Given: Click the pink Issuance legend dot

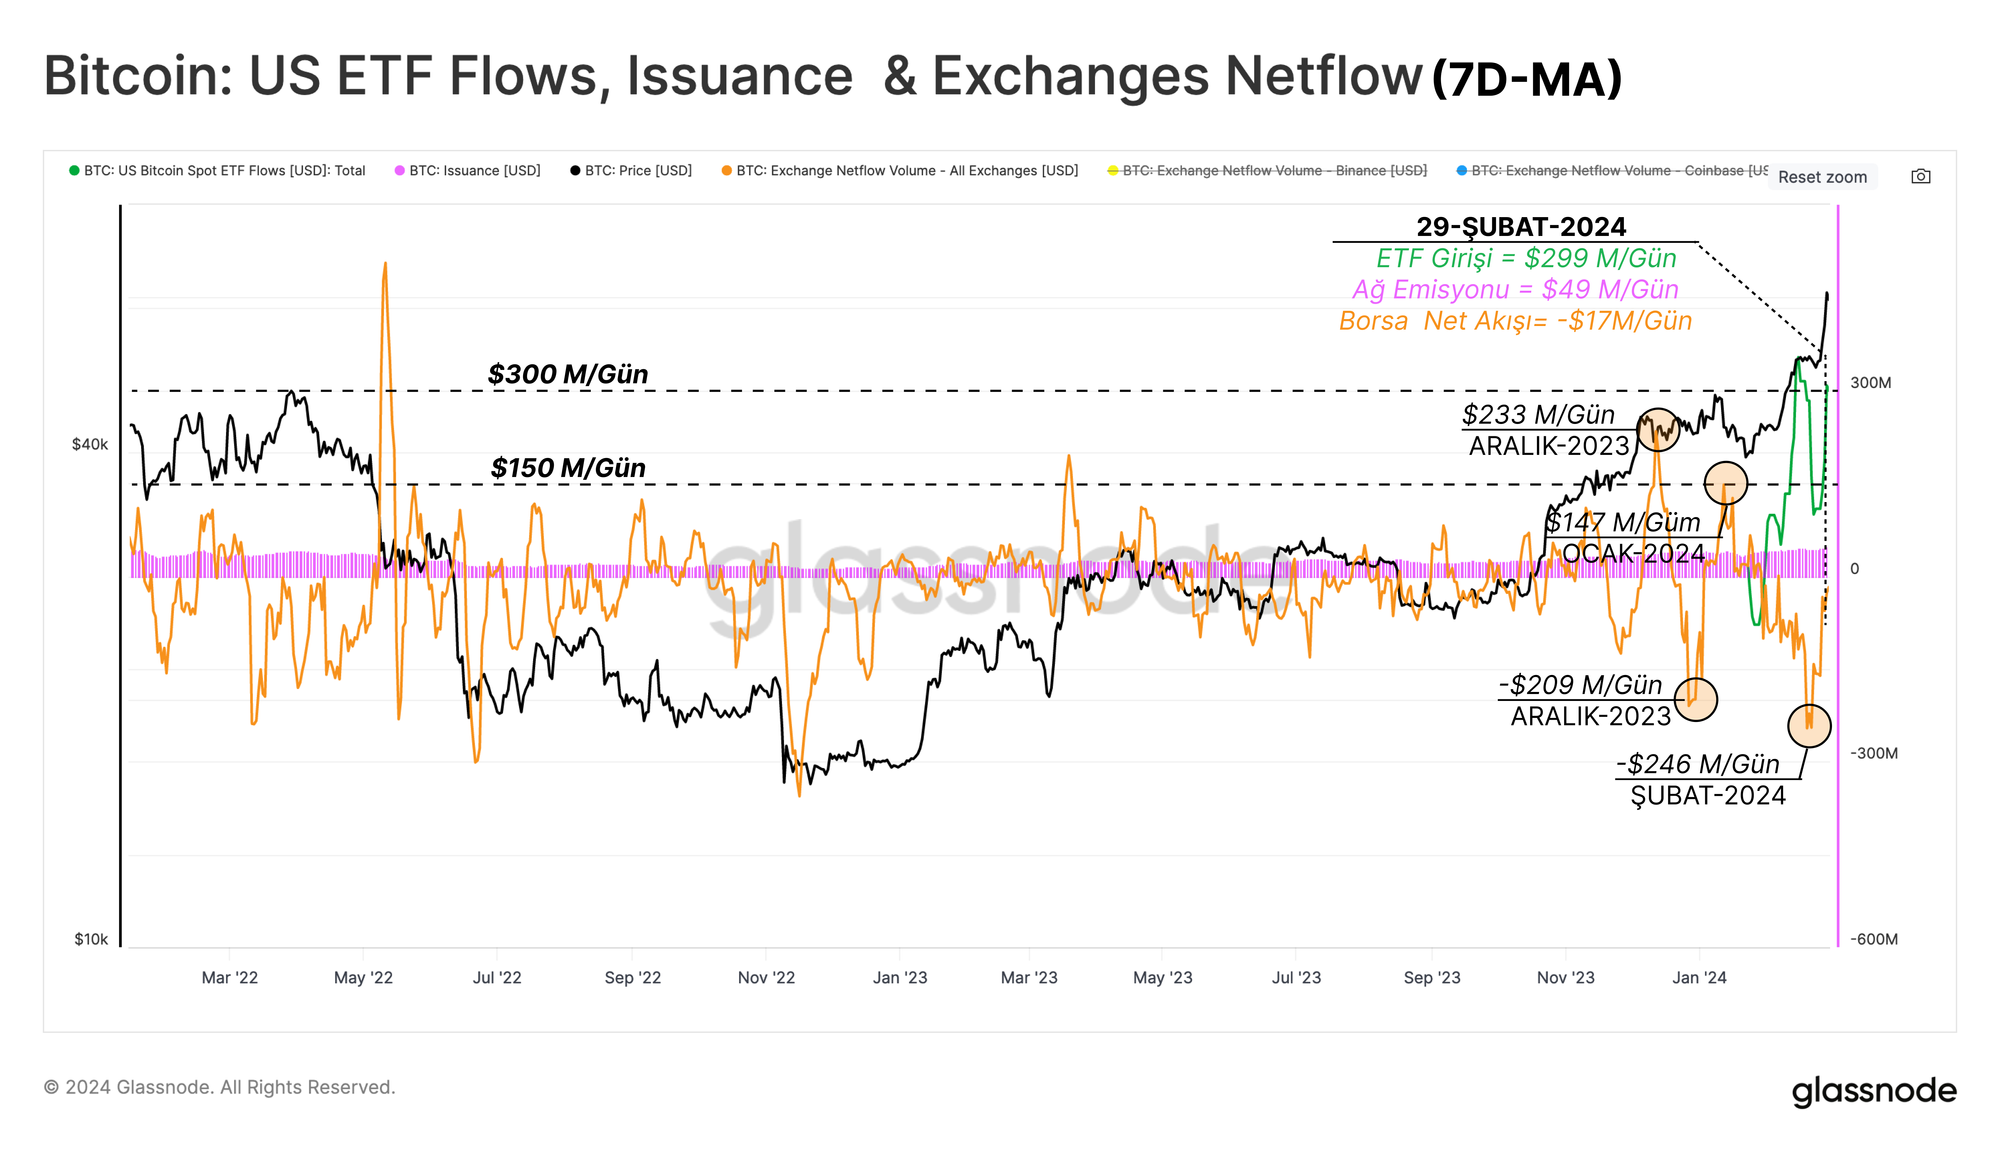Looking at the screenshot, I should coord(400,171).
